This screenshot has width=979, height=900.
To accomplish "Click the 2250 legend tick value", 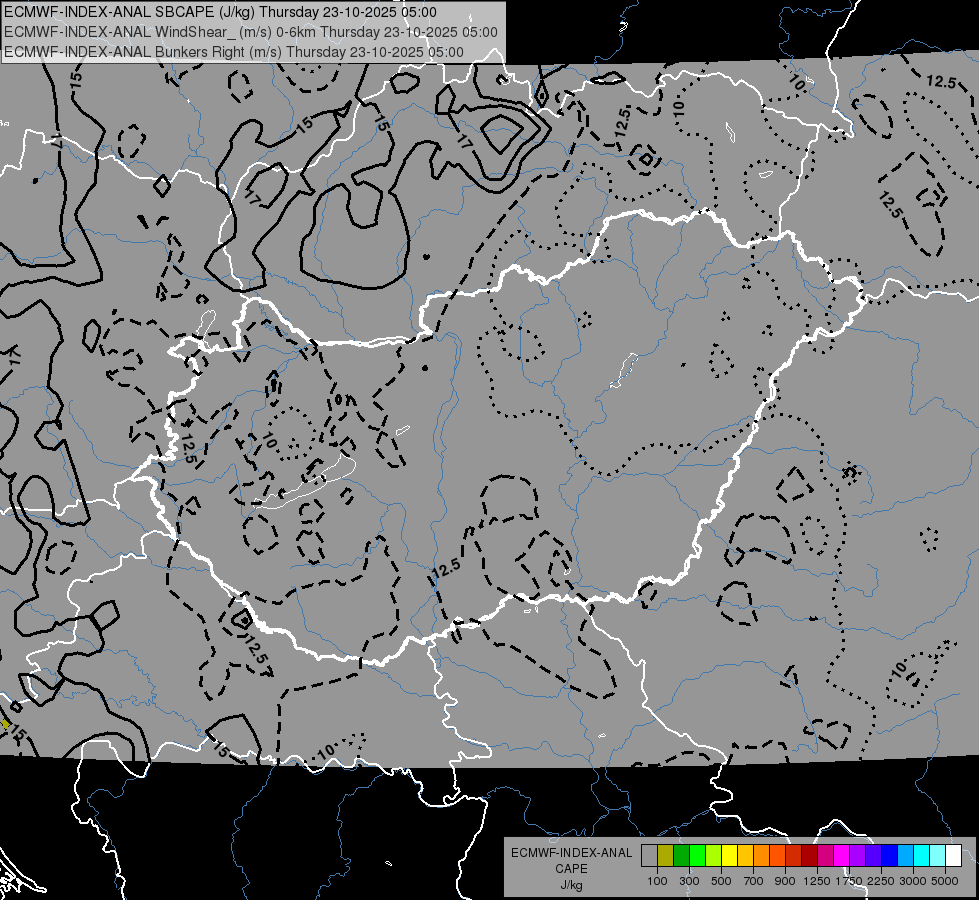I will [881, 881].
